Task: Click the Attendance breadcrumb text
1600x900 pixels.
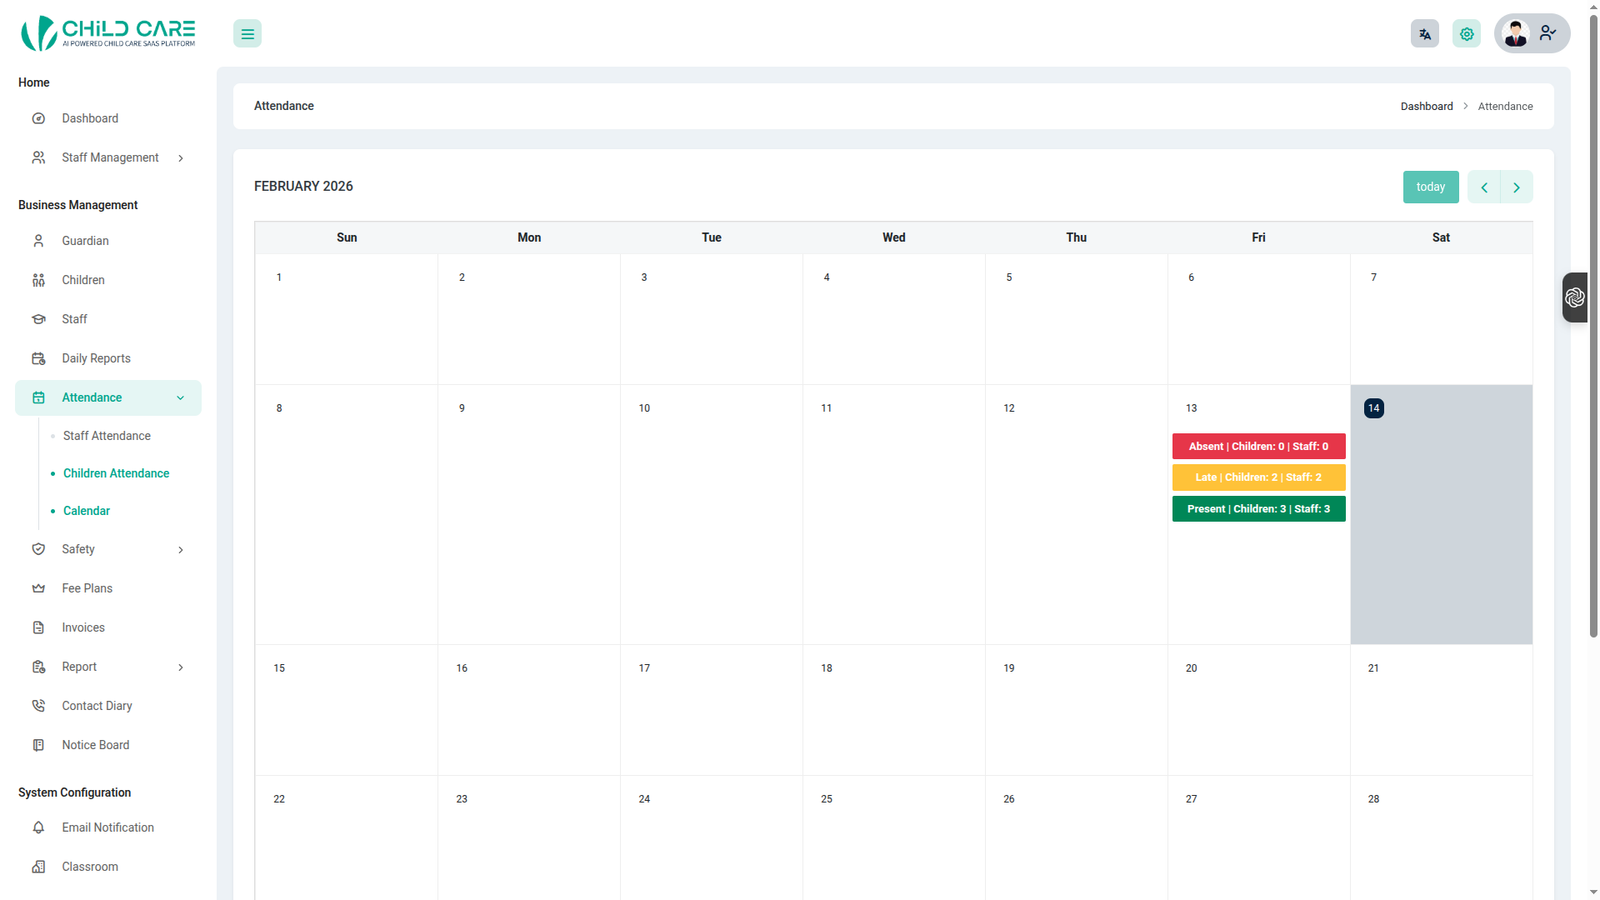Action: tap(1505, 106)
